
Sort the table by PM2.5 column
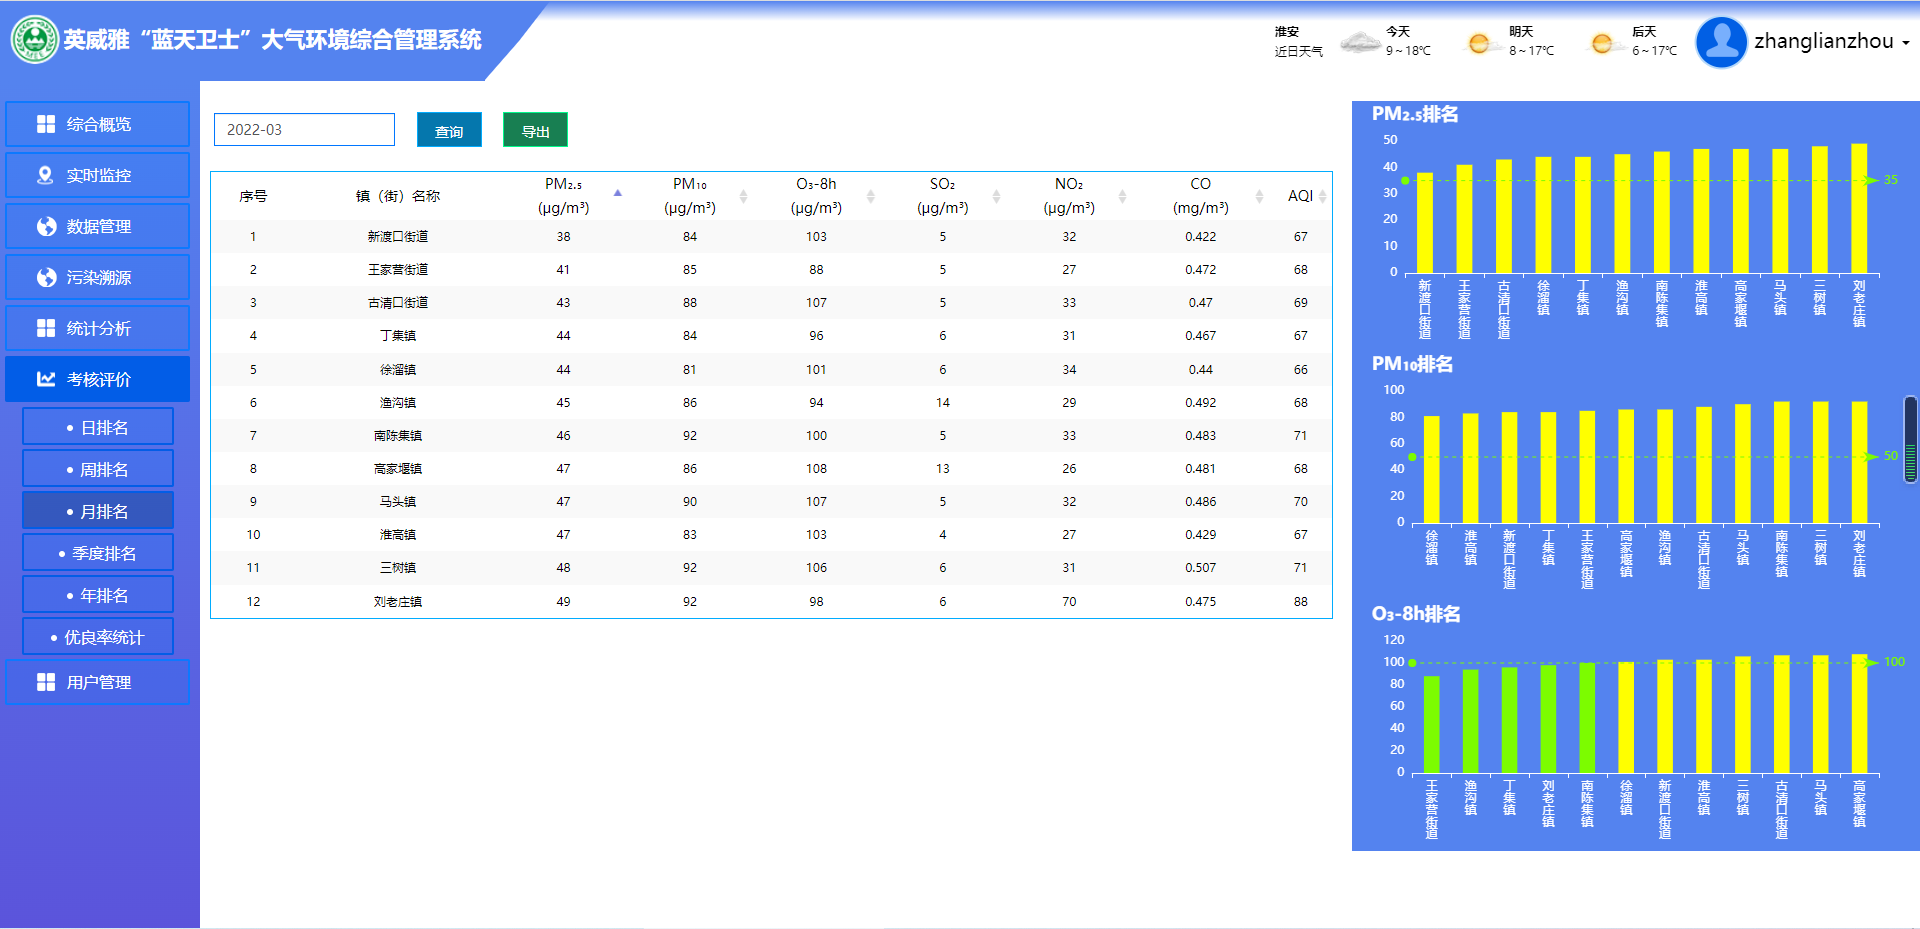point(617,194)
